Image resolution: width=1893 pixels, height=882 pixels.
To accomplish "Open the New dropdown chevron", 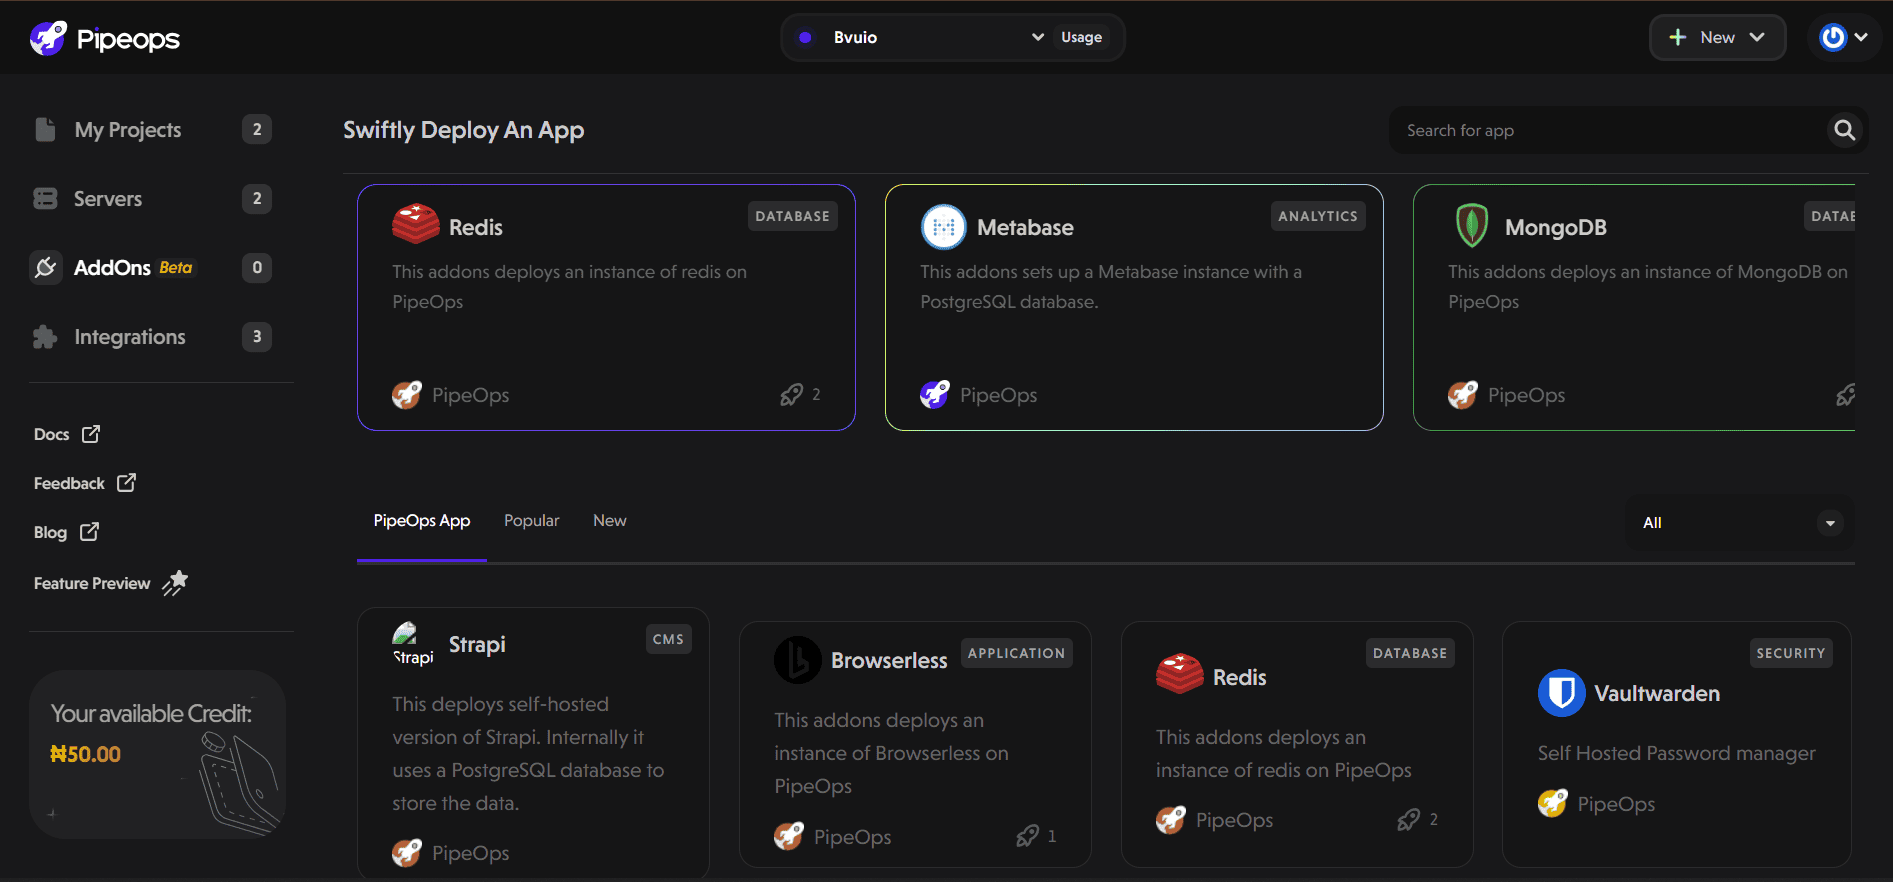I will [x=1757, y=37].
